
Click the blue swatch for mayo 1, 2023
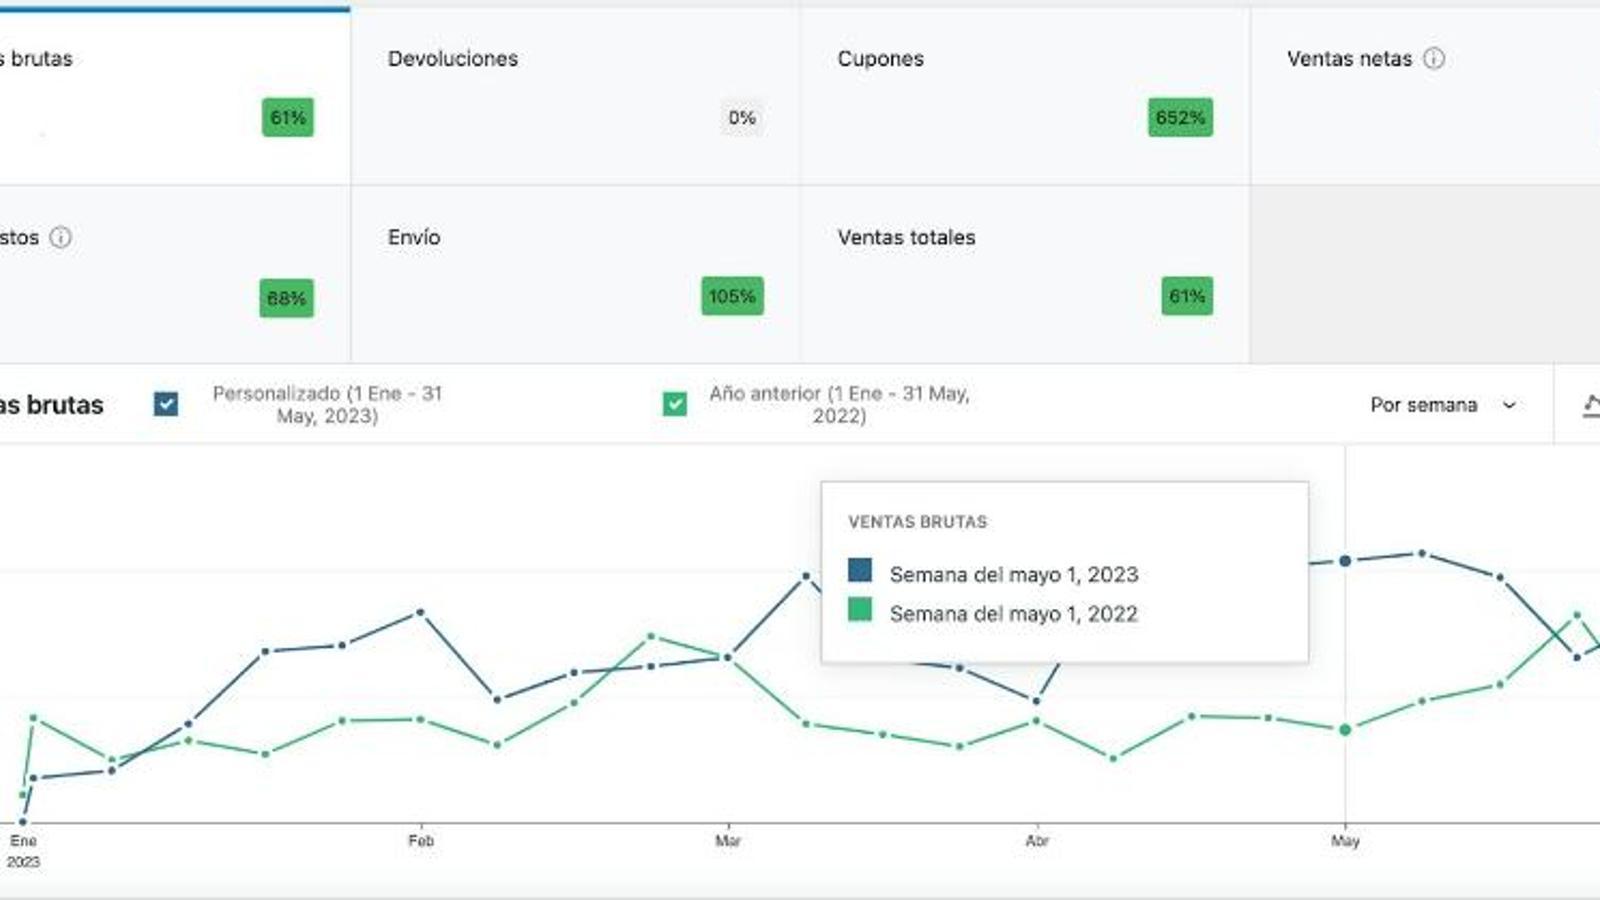coord(860,571)
